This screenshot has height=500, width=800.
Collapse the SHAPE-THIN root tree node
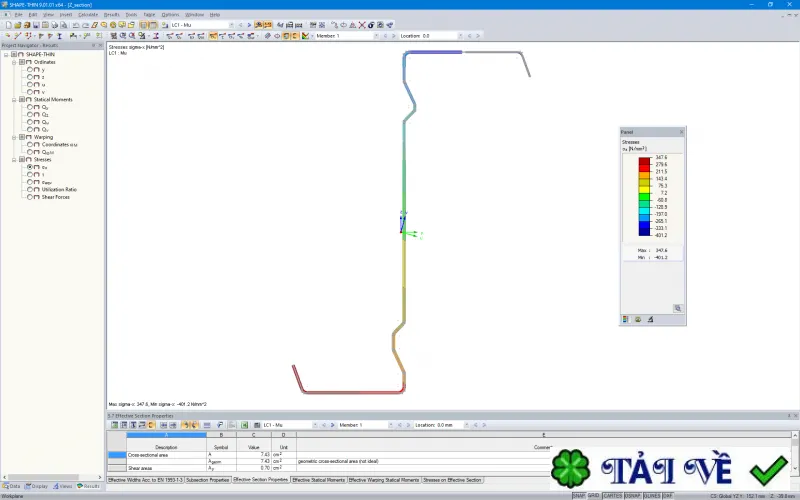pyautogui.click(x=6, y=55)
